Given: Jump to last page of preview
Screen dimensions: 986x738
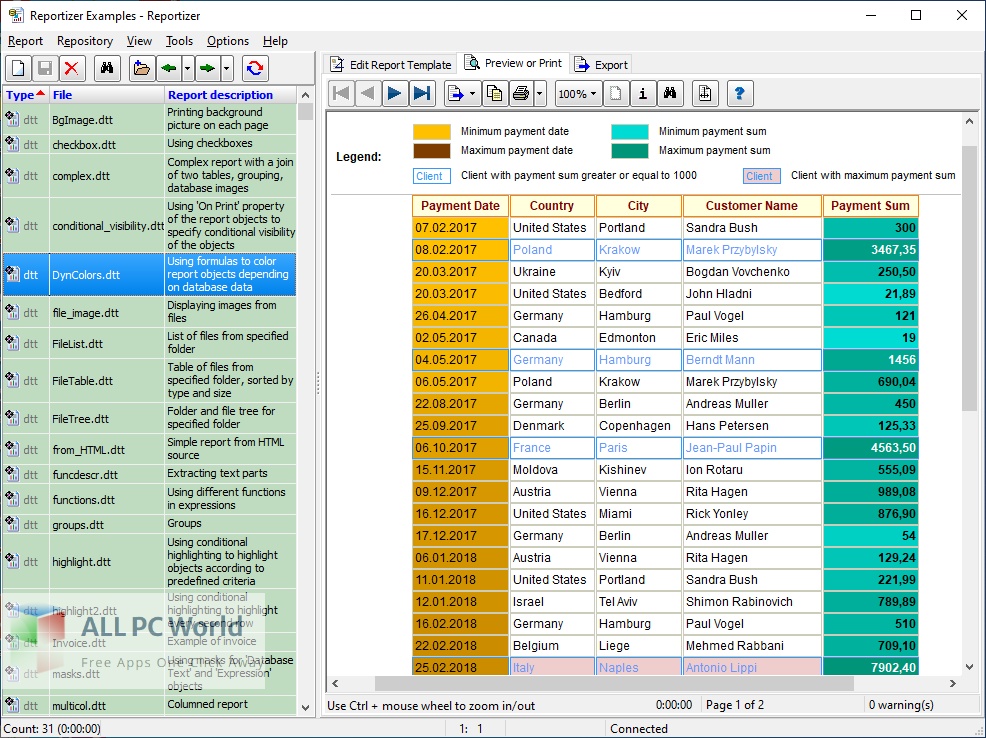Looking at the screenshot, I should [422, 94].
